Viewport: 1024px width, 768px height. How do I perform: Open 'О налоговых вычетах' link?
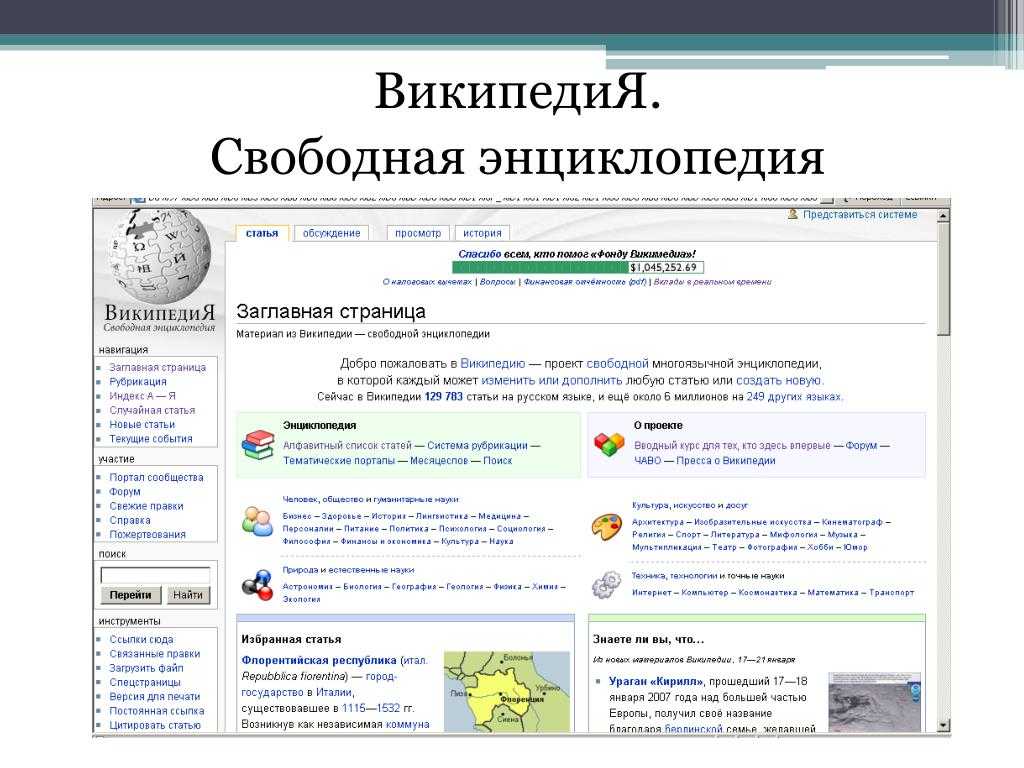[x=427, y=282]
